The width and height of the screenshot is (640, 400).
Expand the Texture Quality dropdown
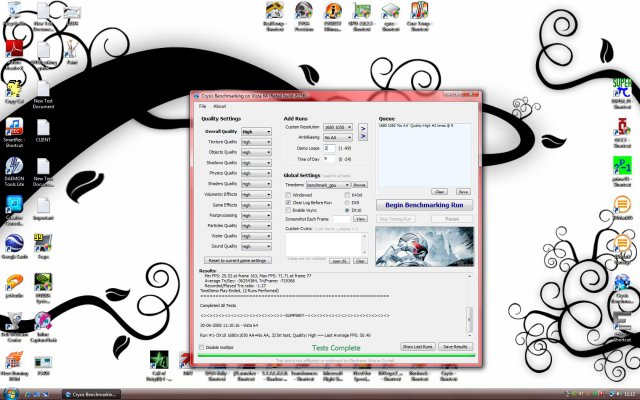[256, 142]
